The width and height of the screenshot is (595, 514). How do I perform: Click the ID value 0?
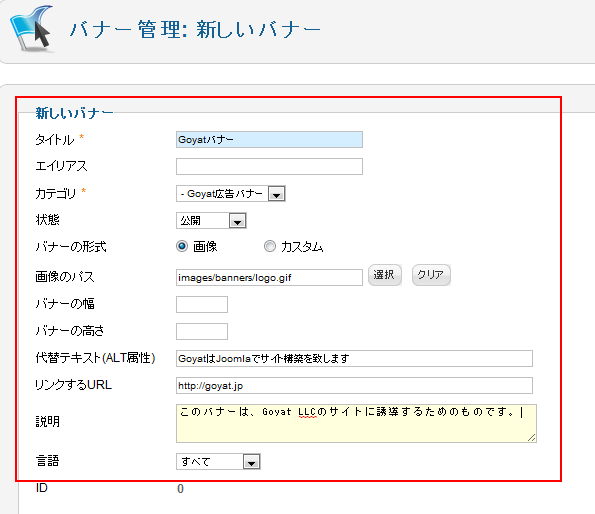180,489
